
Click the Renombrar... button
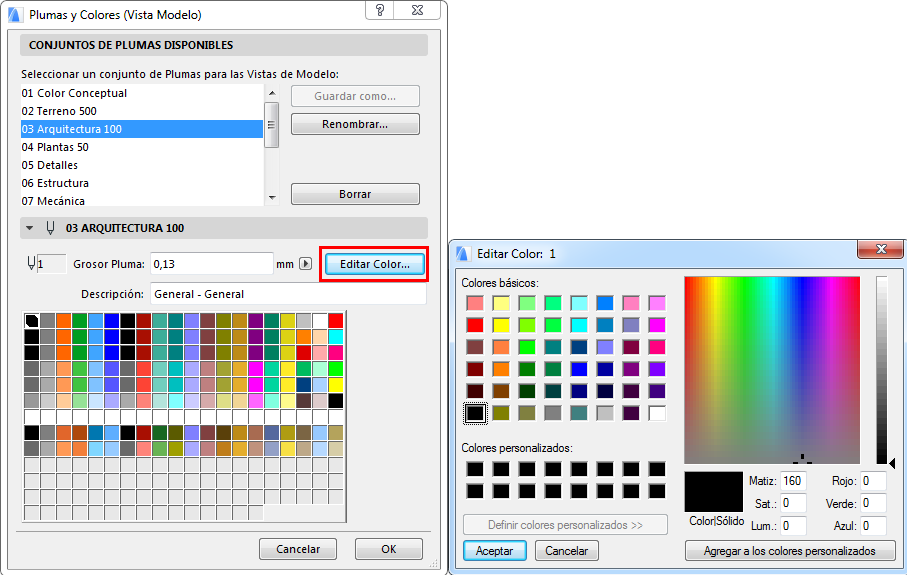(355, 124)
